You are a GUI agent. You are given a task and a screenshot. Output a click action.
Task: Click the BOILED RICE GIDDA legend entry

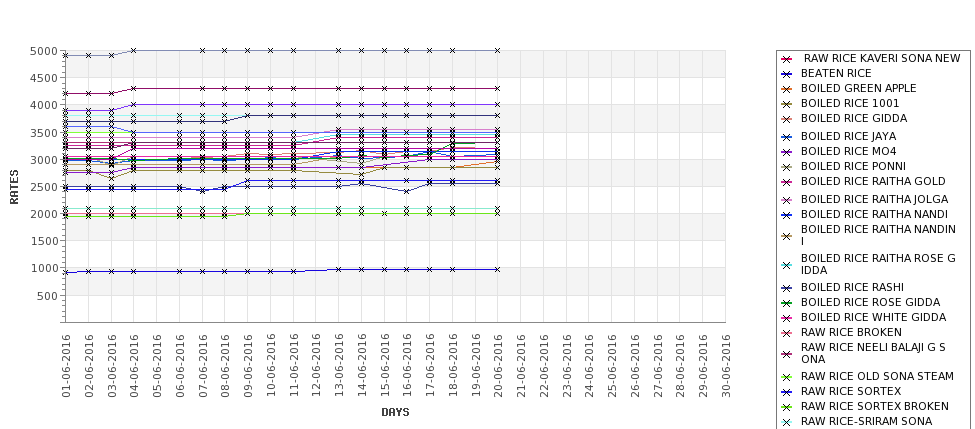point(854,118)
